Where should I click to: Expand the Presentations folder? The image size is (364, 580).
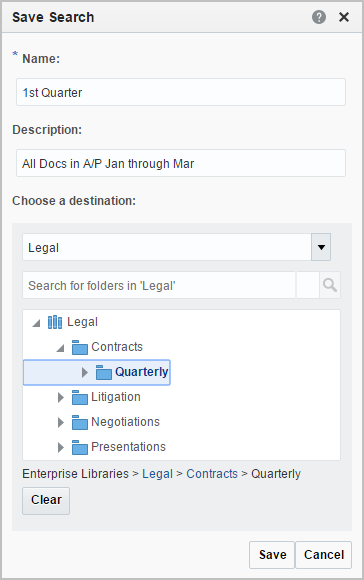(x=61, y=447)
